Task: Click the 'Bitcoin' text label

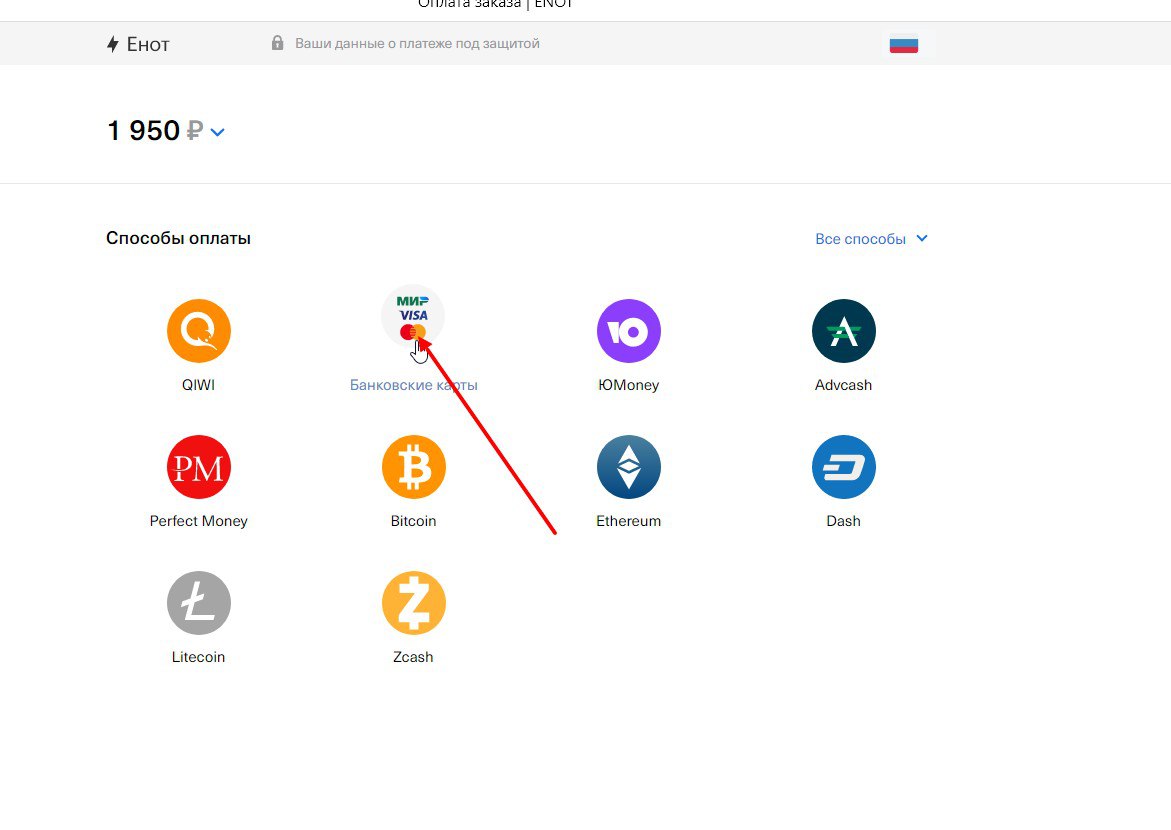Action: (413, 521)
